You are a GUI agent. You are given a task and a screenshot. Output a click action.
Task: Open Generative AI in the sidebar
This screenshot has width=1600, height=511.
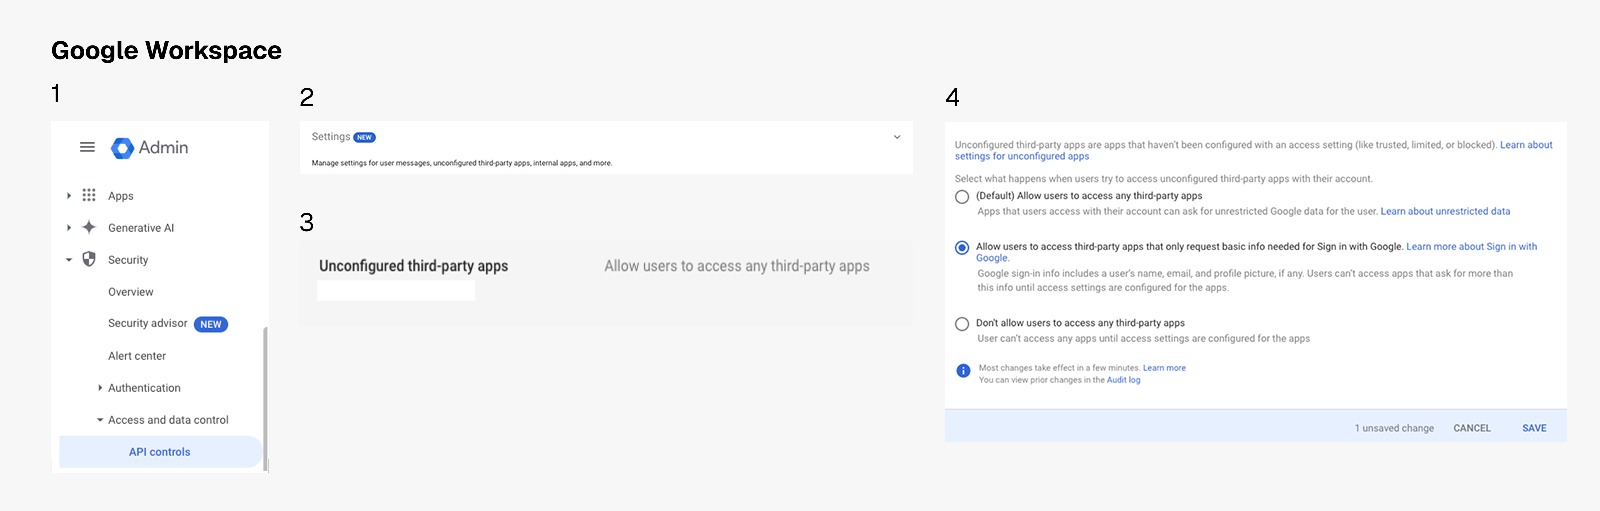pyautogui.click(x=141, y=228)
